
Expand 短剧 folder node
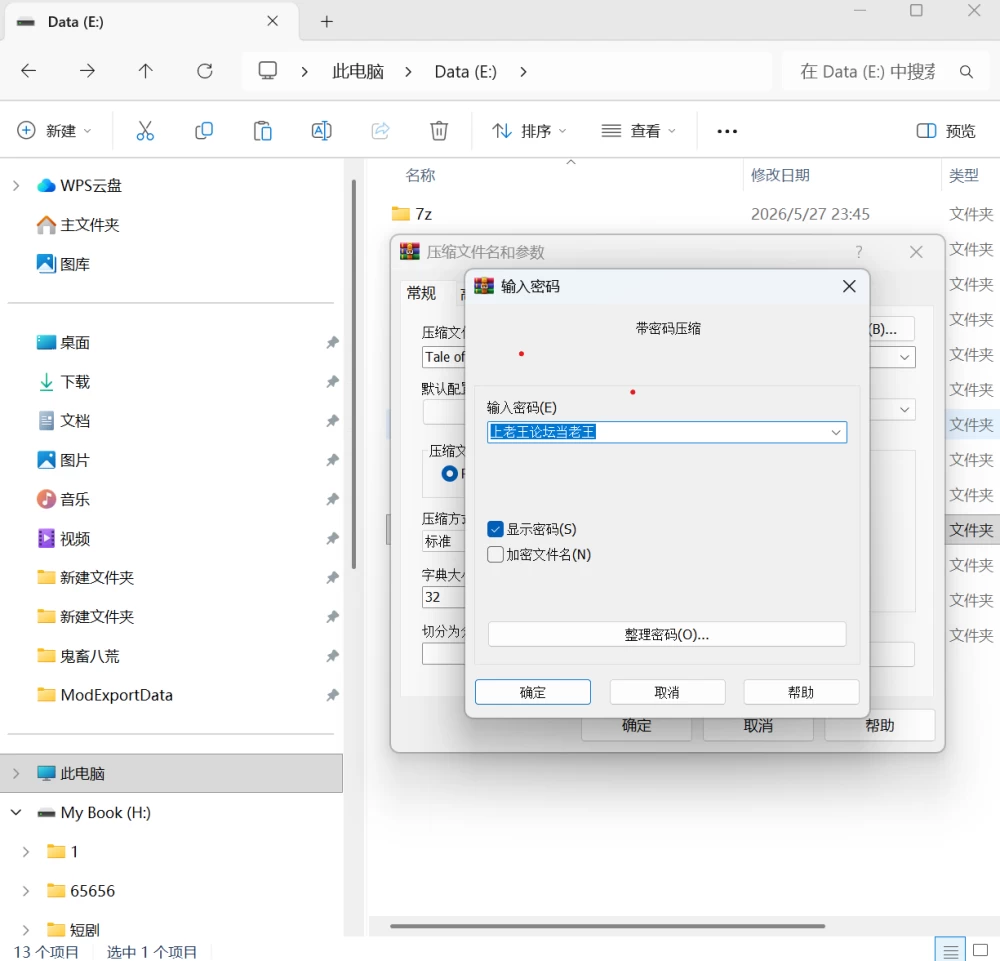coord(26,930)
